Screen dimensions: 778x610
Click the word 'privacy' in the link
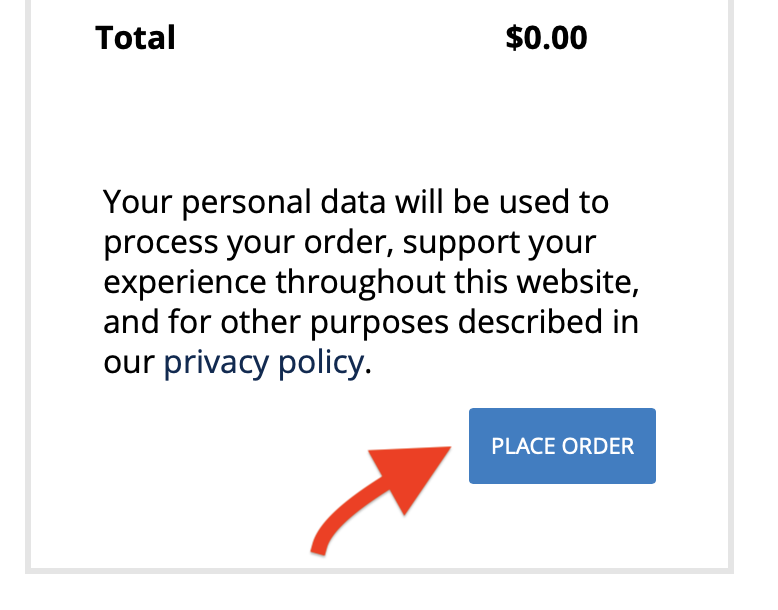[x=216, y=363]
